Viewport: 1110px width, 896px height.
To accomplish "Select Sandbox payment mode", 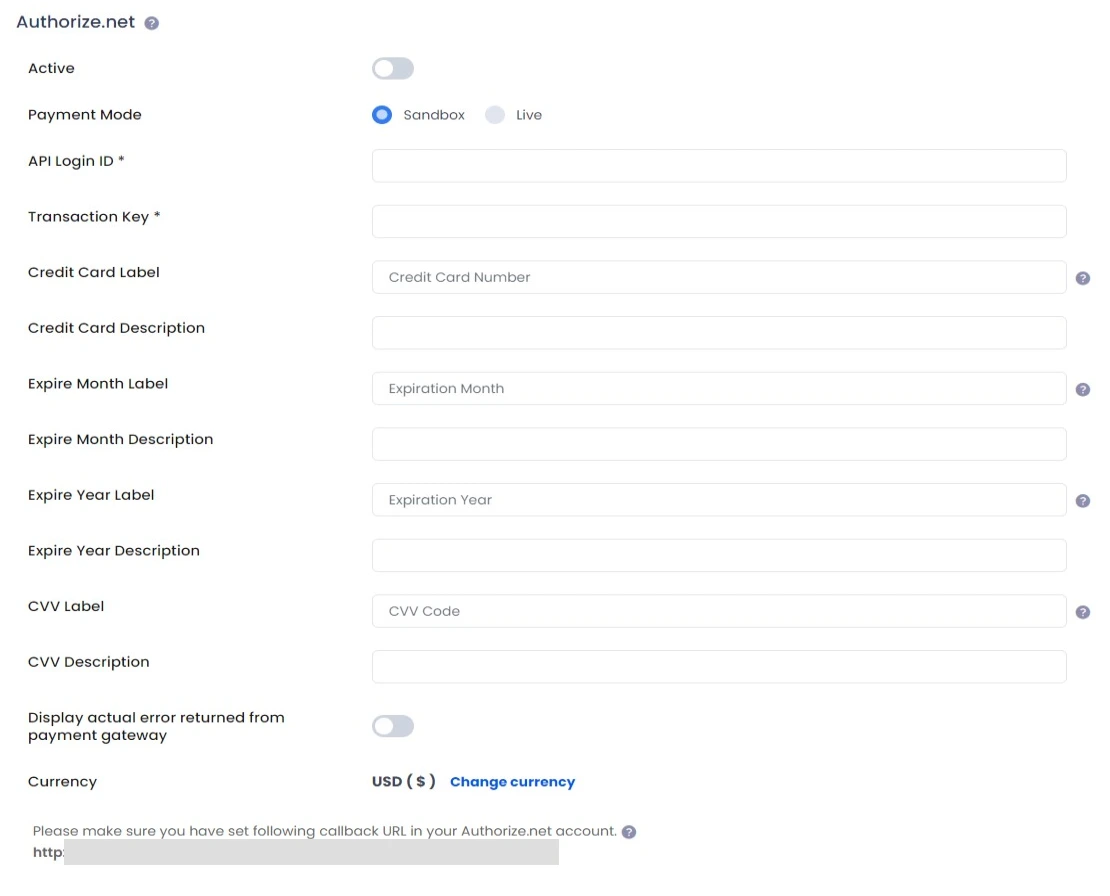I will point(382,115).
